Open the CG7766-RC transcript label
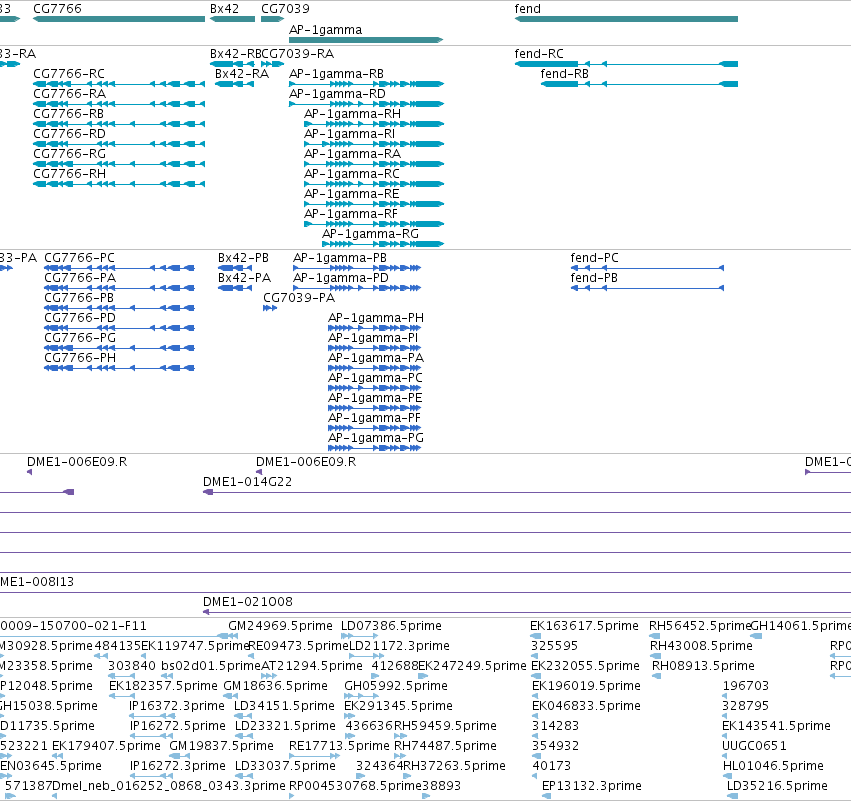Image resolution: width=851 pixels, height=801 pixels. 69,73
